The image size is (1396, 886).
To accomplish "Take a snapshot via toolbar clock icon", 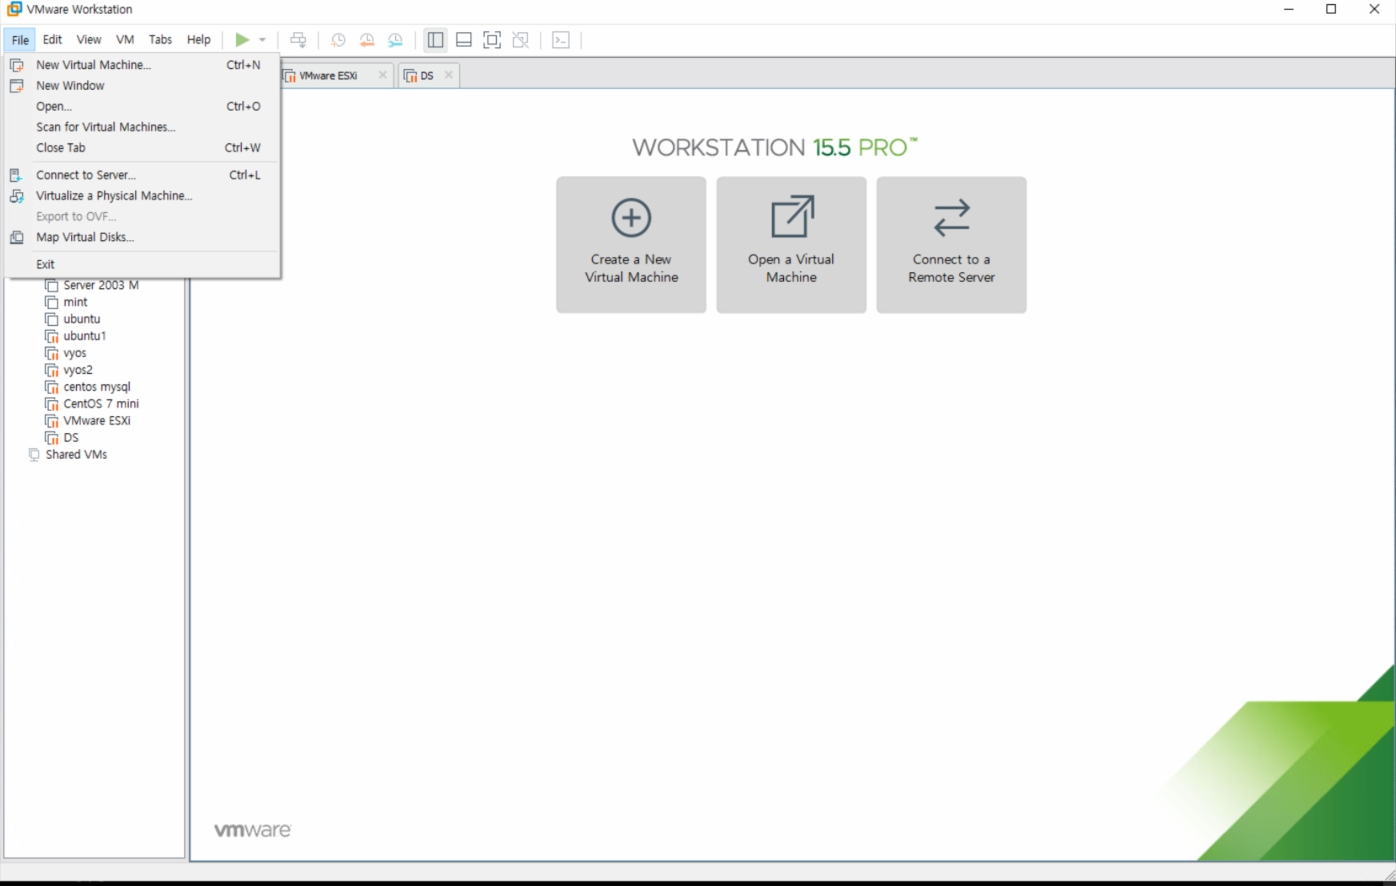I will click(338, 40).
